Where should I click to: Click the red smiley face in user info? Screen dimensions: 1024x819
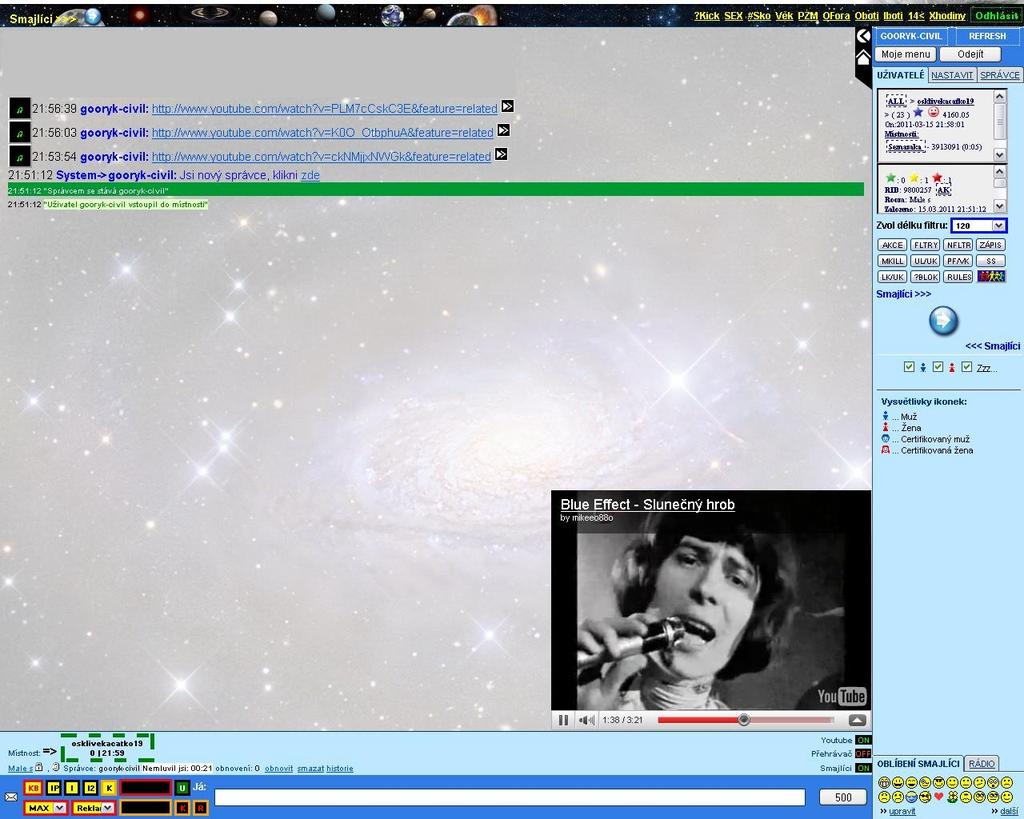[933, 112]
